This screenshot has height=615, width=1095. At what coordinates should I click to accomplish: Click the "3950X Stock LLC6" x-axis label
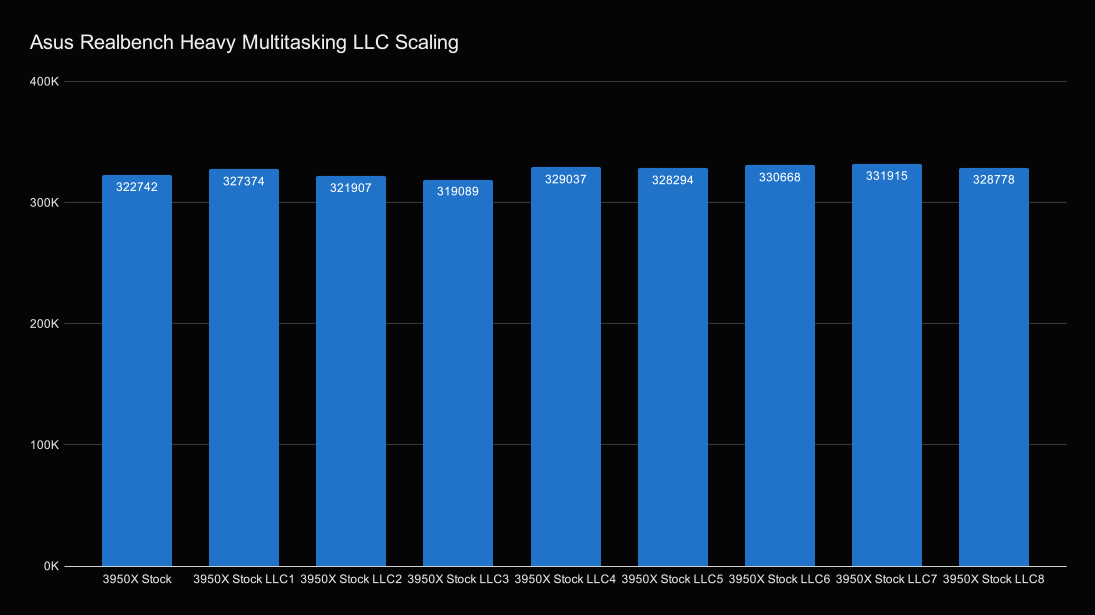(779, 579)
